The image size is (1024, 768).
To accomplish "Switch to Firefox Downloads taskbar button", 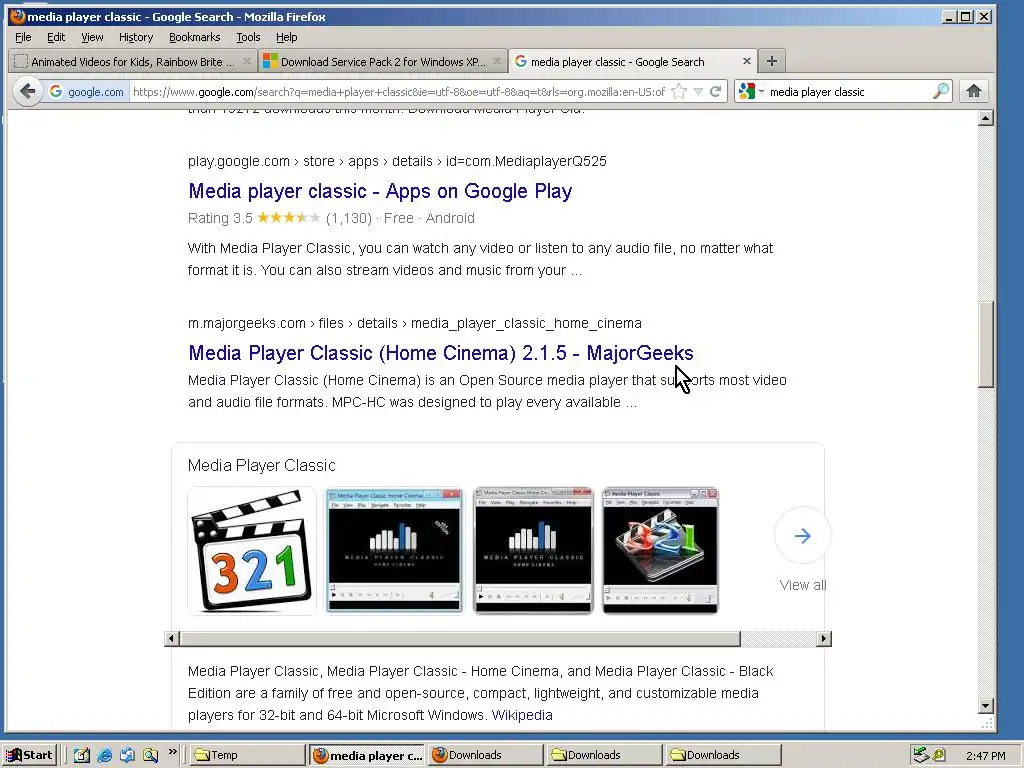I will click(487, 755).
